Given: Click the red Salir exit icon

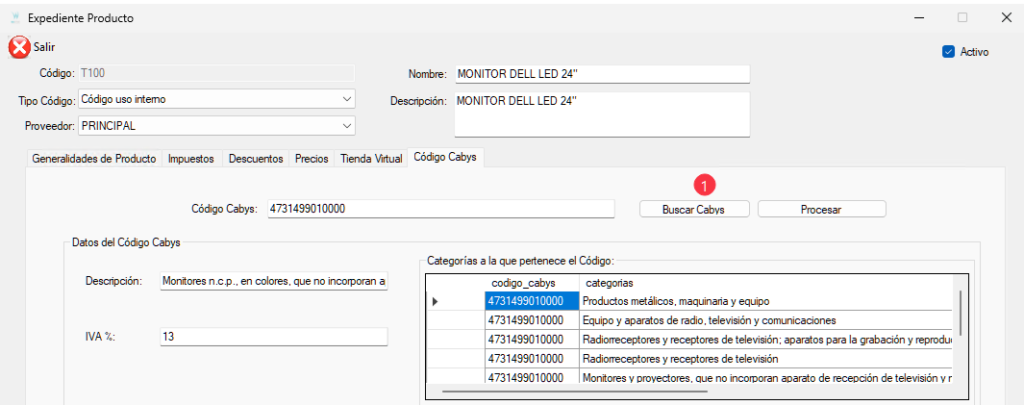Looking at the screenshot, I should pos(19,47).
